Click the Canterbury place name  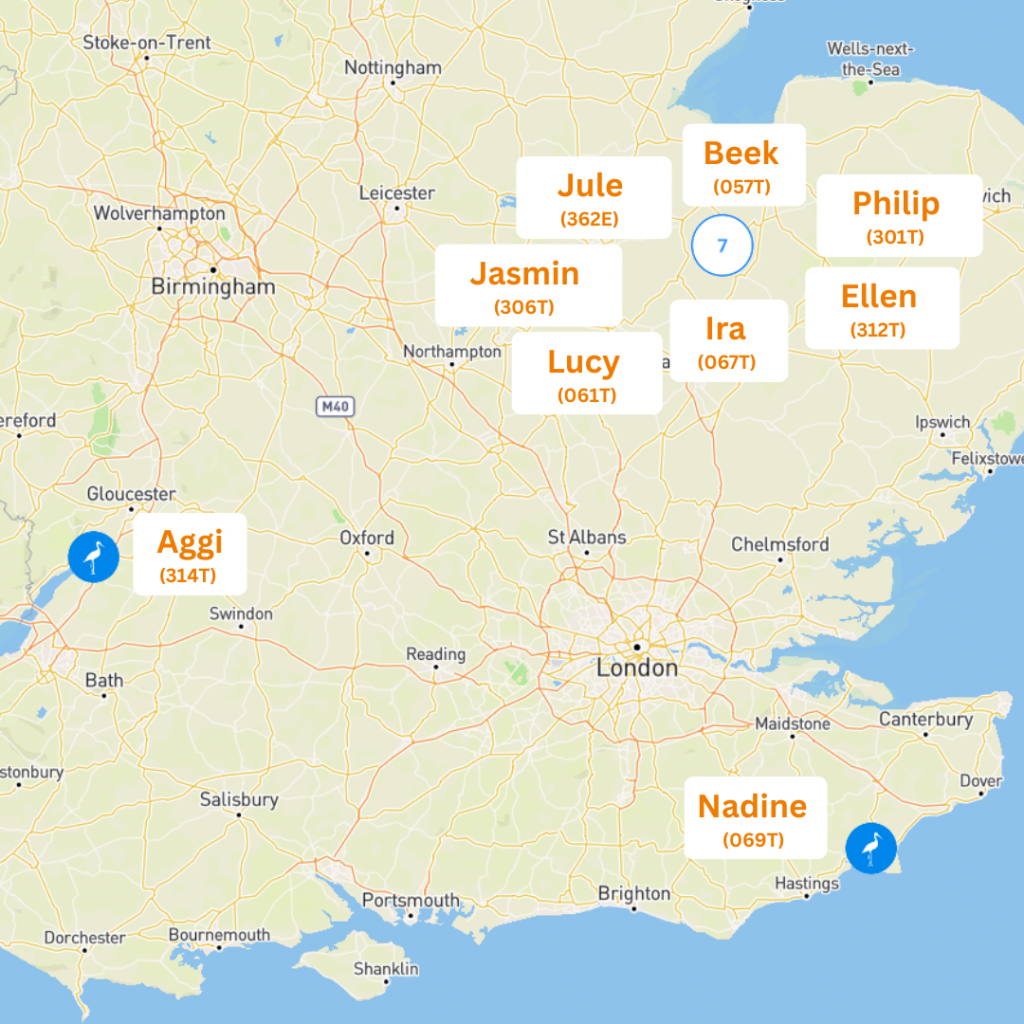925,719
